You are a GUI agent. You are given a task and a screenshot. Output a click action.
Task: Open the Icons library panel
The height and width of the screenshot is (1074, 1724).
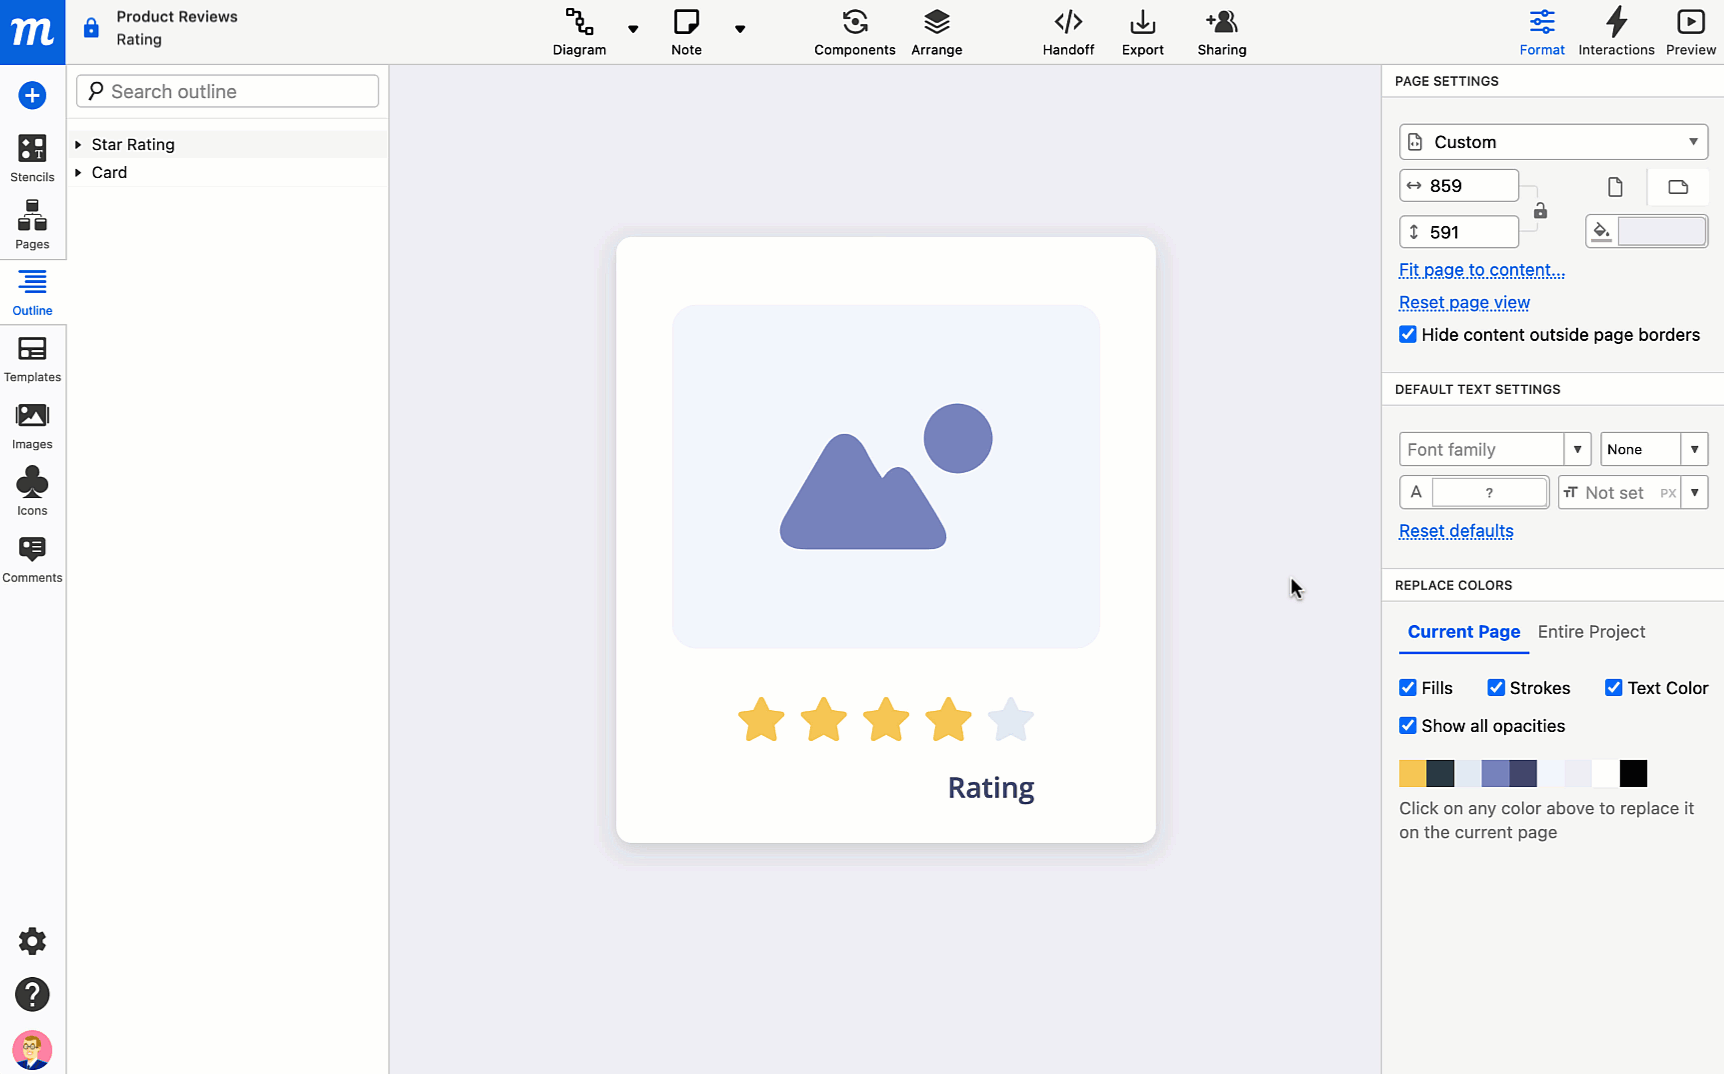click(x=32, y=492)
